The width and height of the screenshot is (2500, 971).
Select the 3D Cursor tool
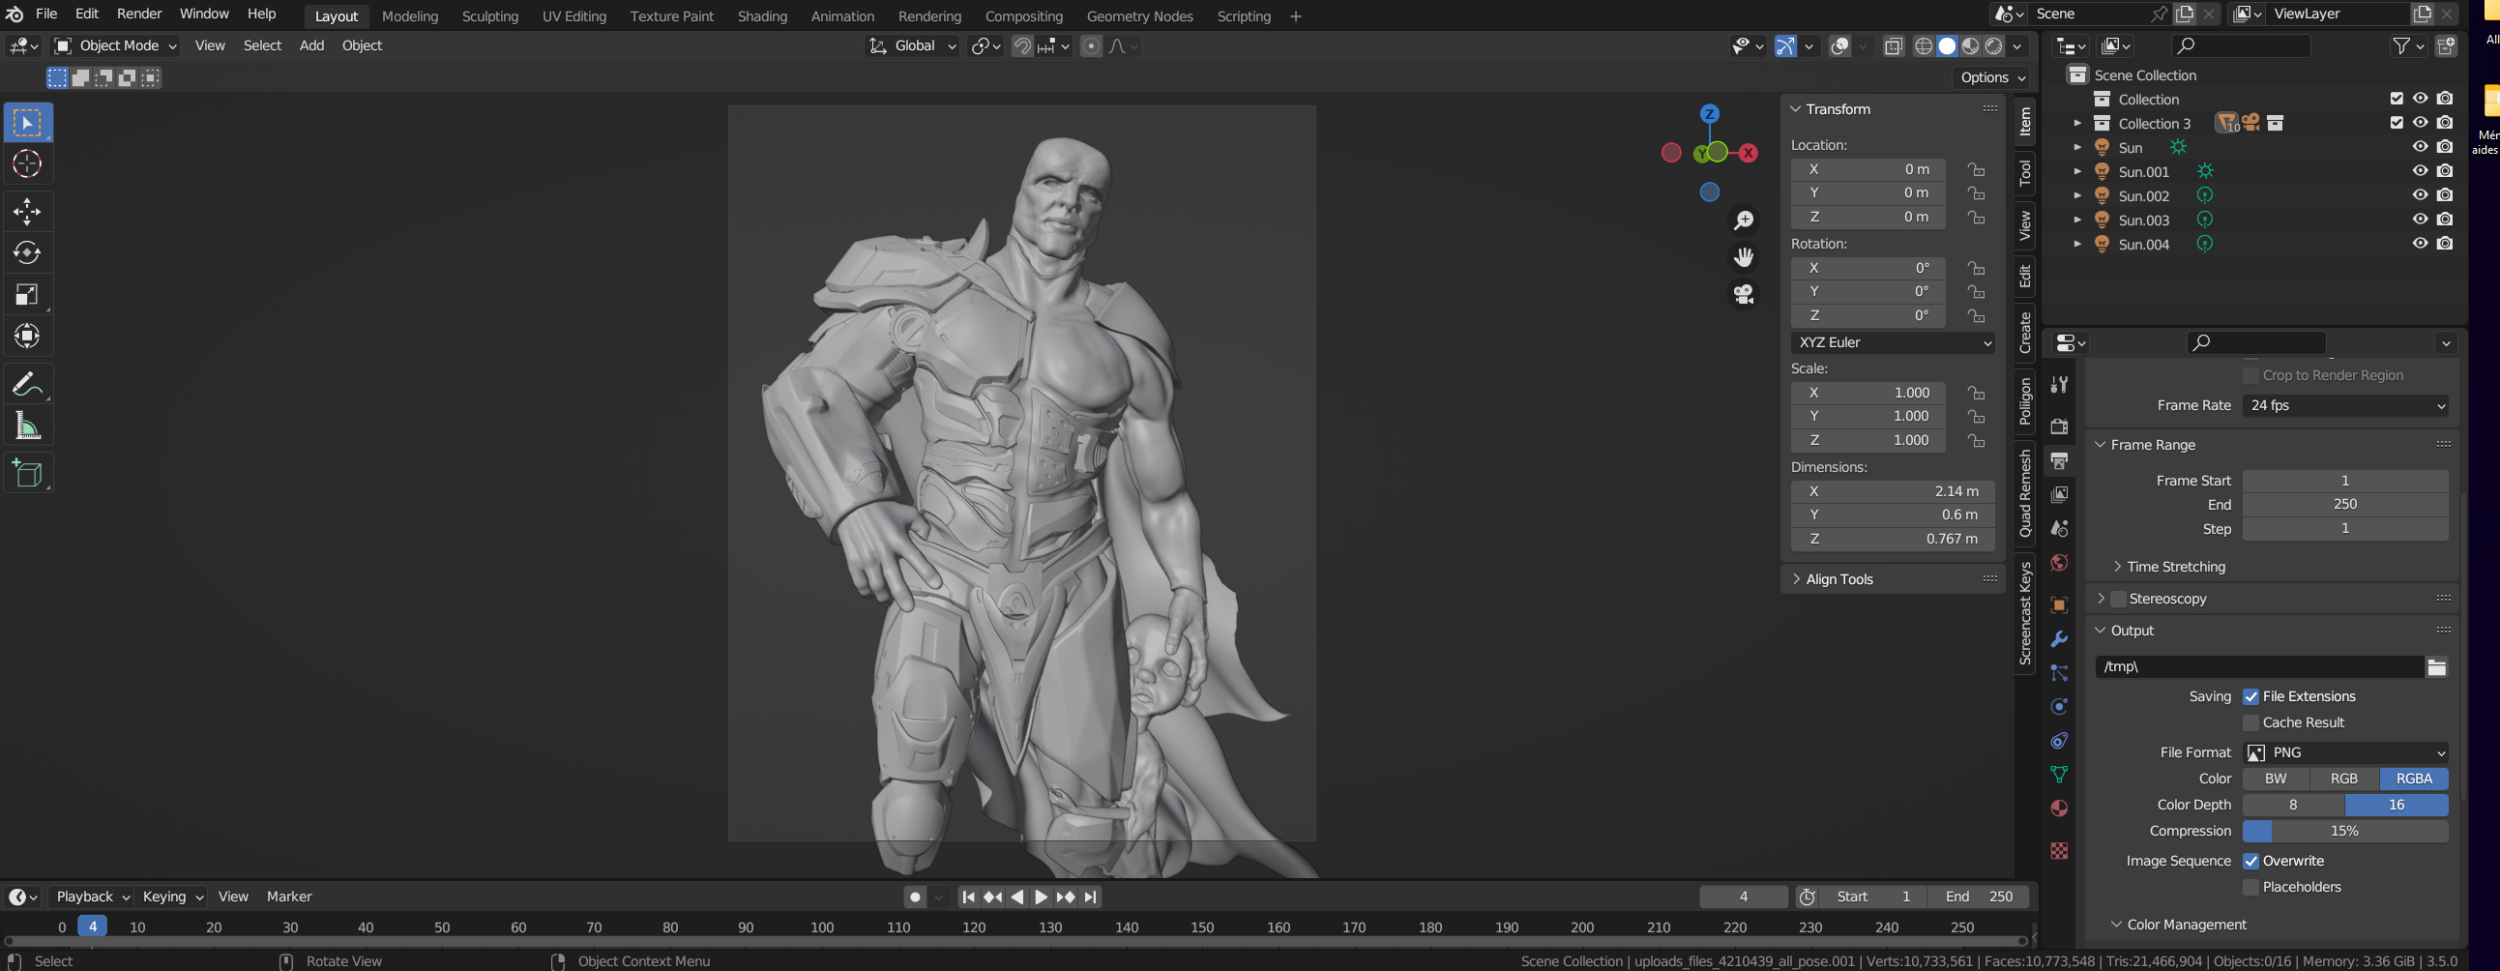tap(27, 164)
